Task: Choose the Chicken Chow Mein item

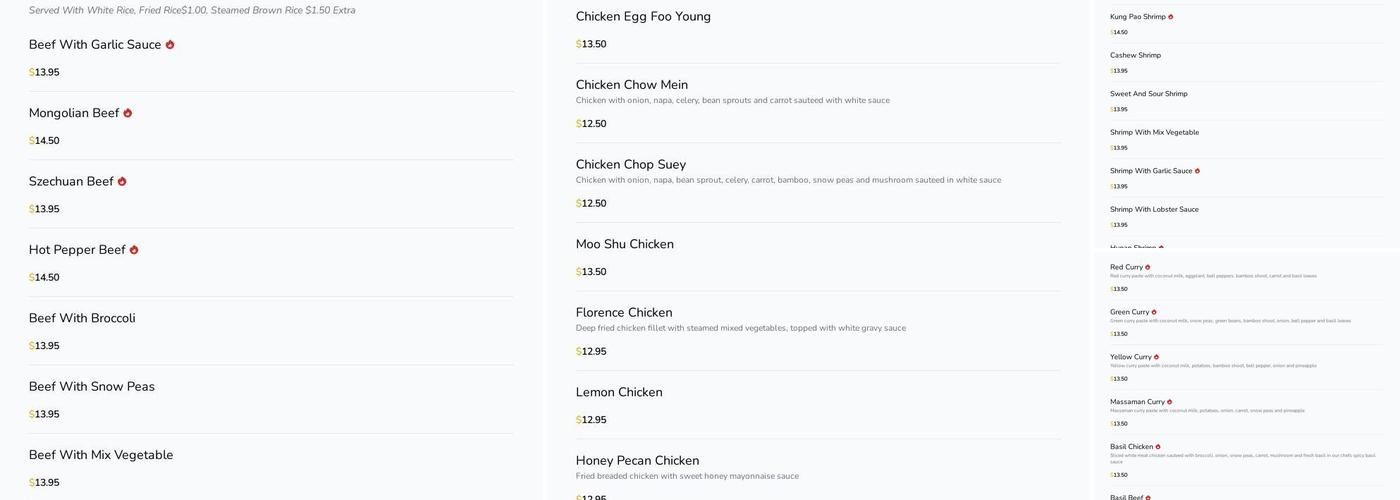Action: [631, 85]
